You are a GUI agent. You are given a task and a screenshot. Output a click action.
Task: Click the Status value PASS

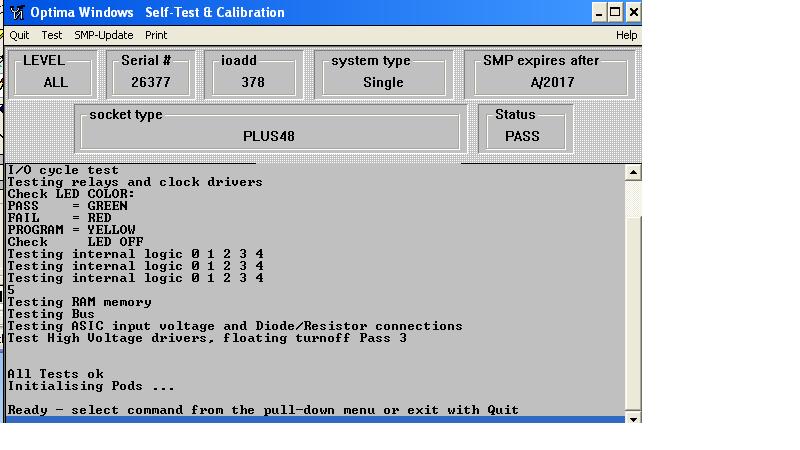click(x=522, y=136)
